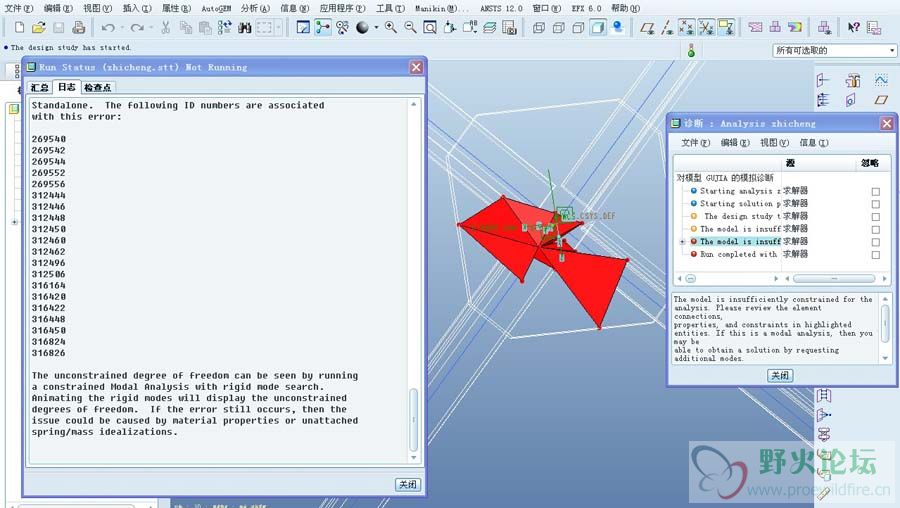Check ignore box for highlighted 'The model is insuff' row
This screenshot has width=900, height=508.
875,242
